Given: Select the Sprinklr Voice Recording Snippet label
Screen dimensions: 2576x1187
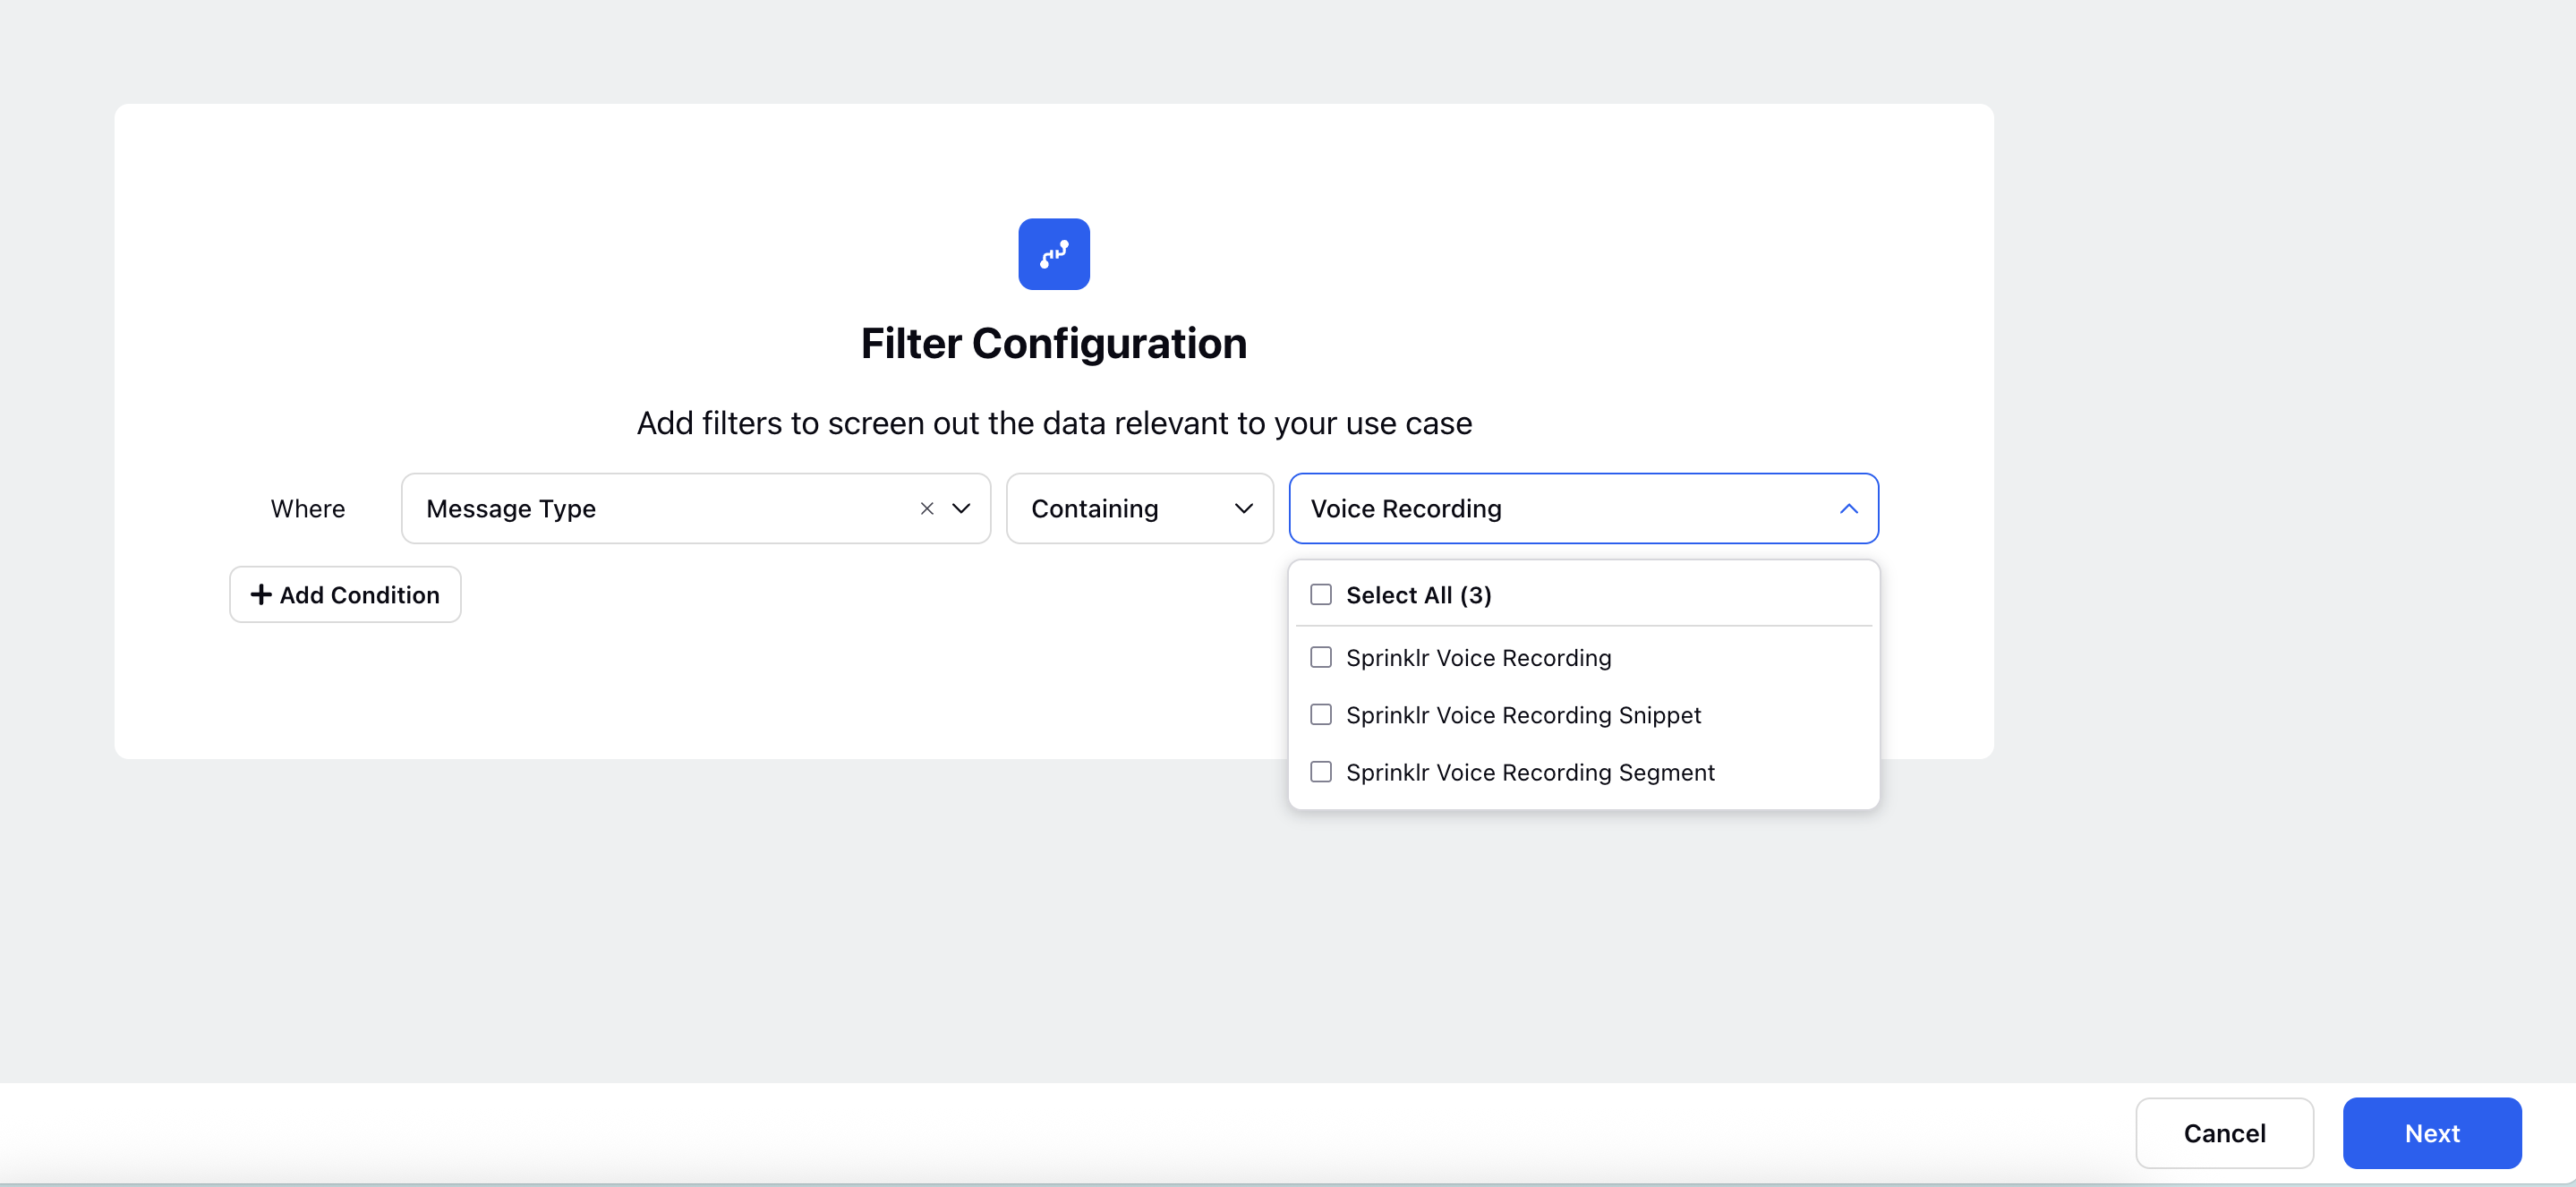Looking at the screenshot, I should 1523,715.
